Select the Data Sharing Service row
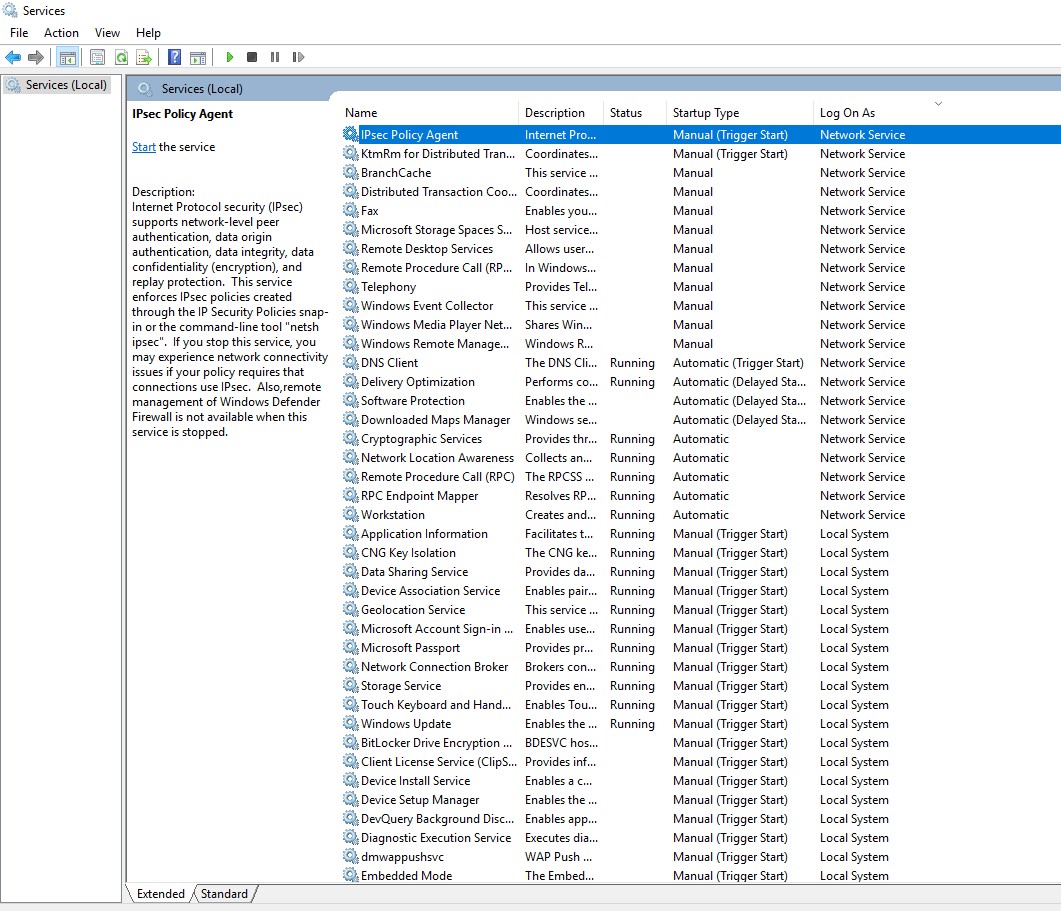This screenshot has width=1061, height=911. 700,571
